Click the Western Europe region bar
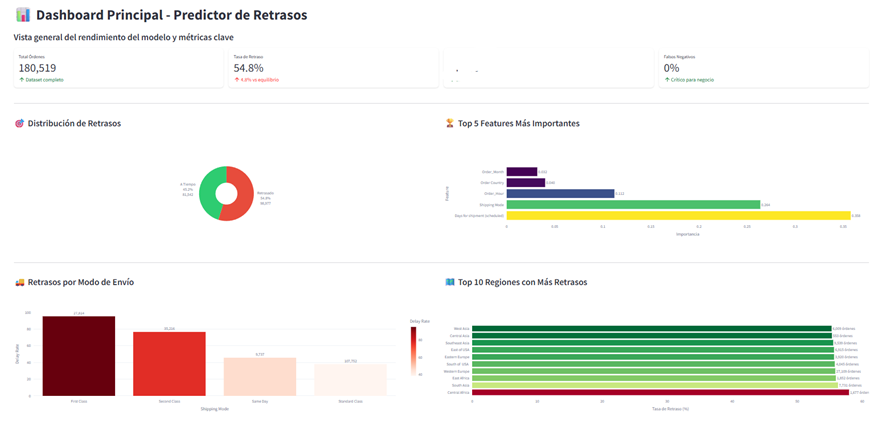 click(653, 371)
